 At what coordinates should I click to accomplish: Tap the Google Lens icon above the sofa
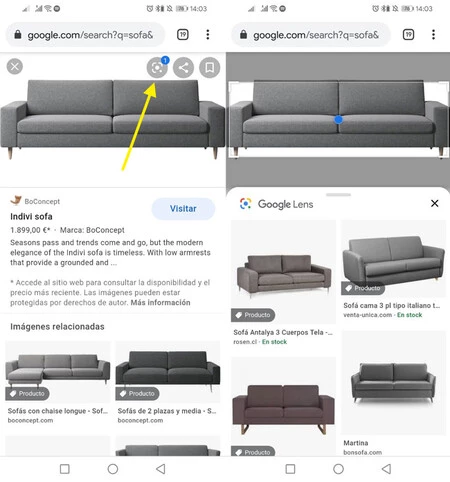tap(157, 68)
